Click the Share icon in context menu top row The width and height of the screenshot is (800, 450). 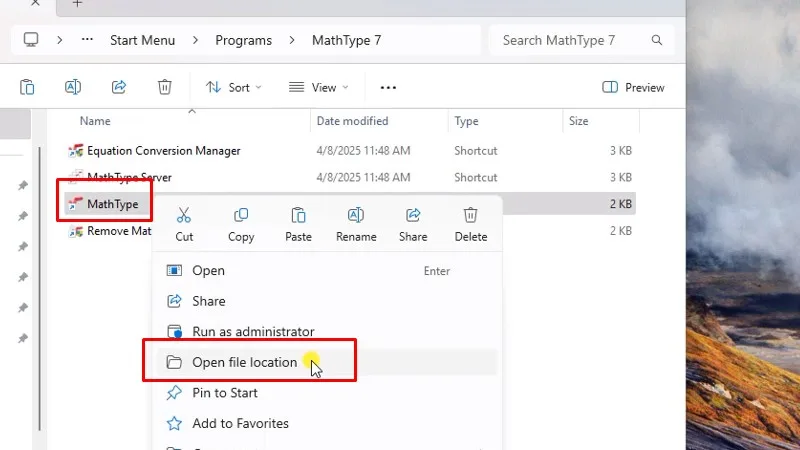413,215
